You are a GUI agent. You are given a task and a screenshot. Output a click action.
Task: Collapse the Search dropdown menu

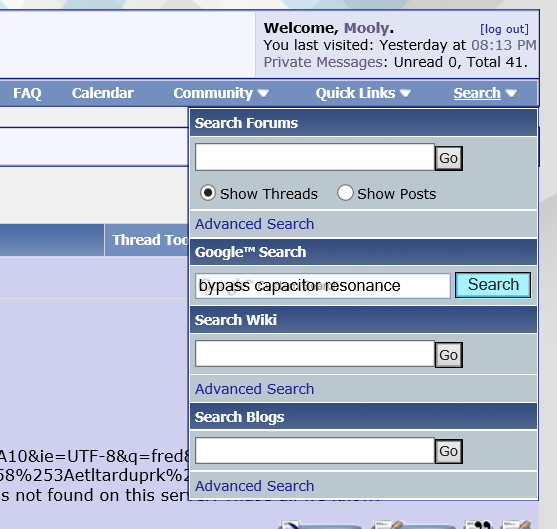point(485,93)
